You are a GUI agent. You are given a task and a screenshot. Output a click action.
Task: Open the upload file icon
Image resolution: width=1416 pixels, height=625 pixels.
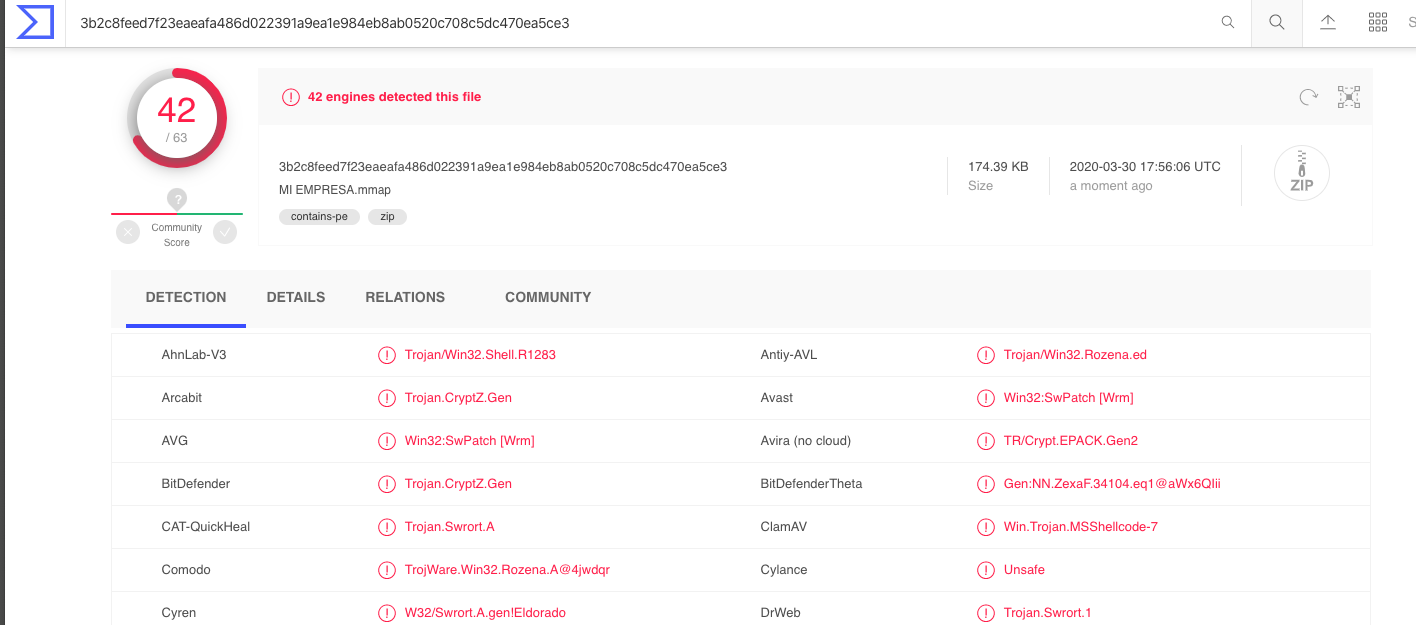(x=1328, y=22)
